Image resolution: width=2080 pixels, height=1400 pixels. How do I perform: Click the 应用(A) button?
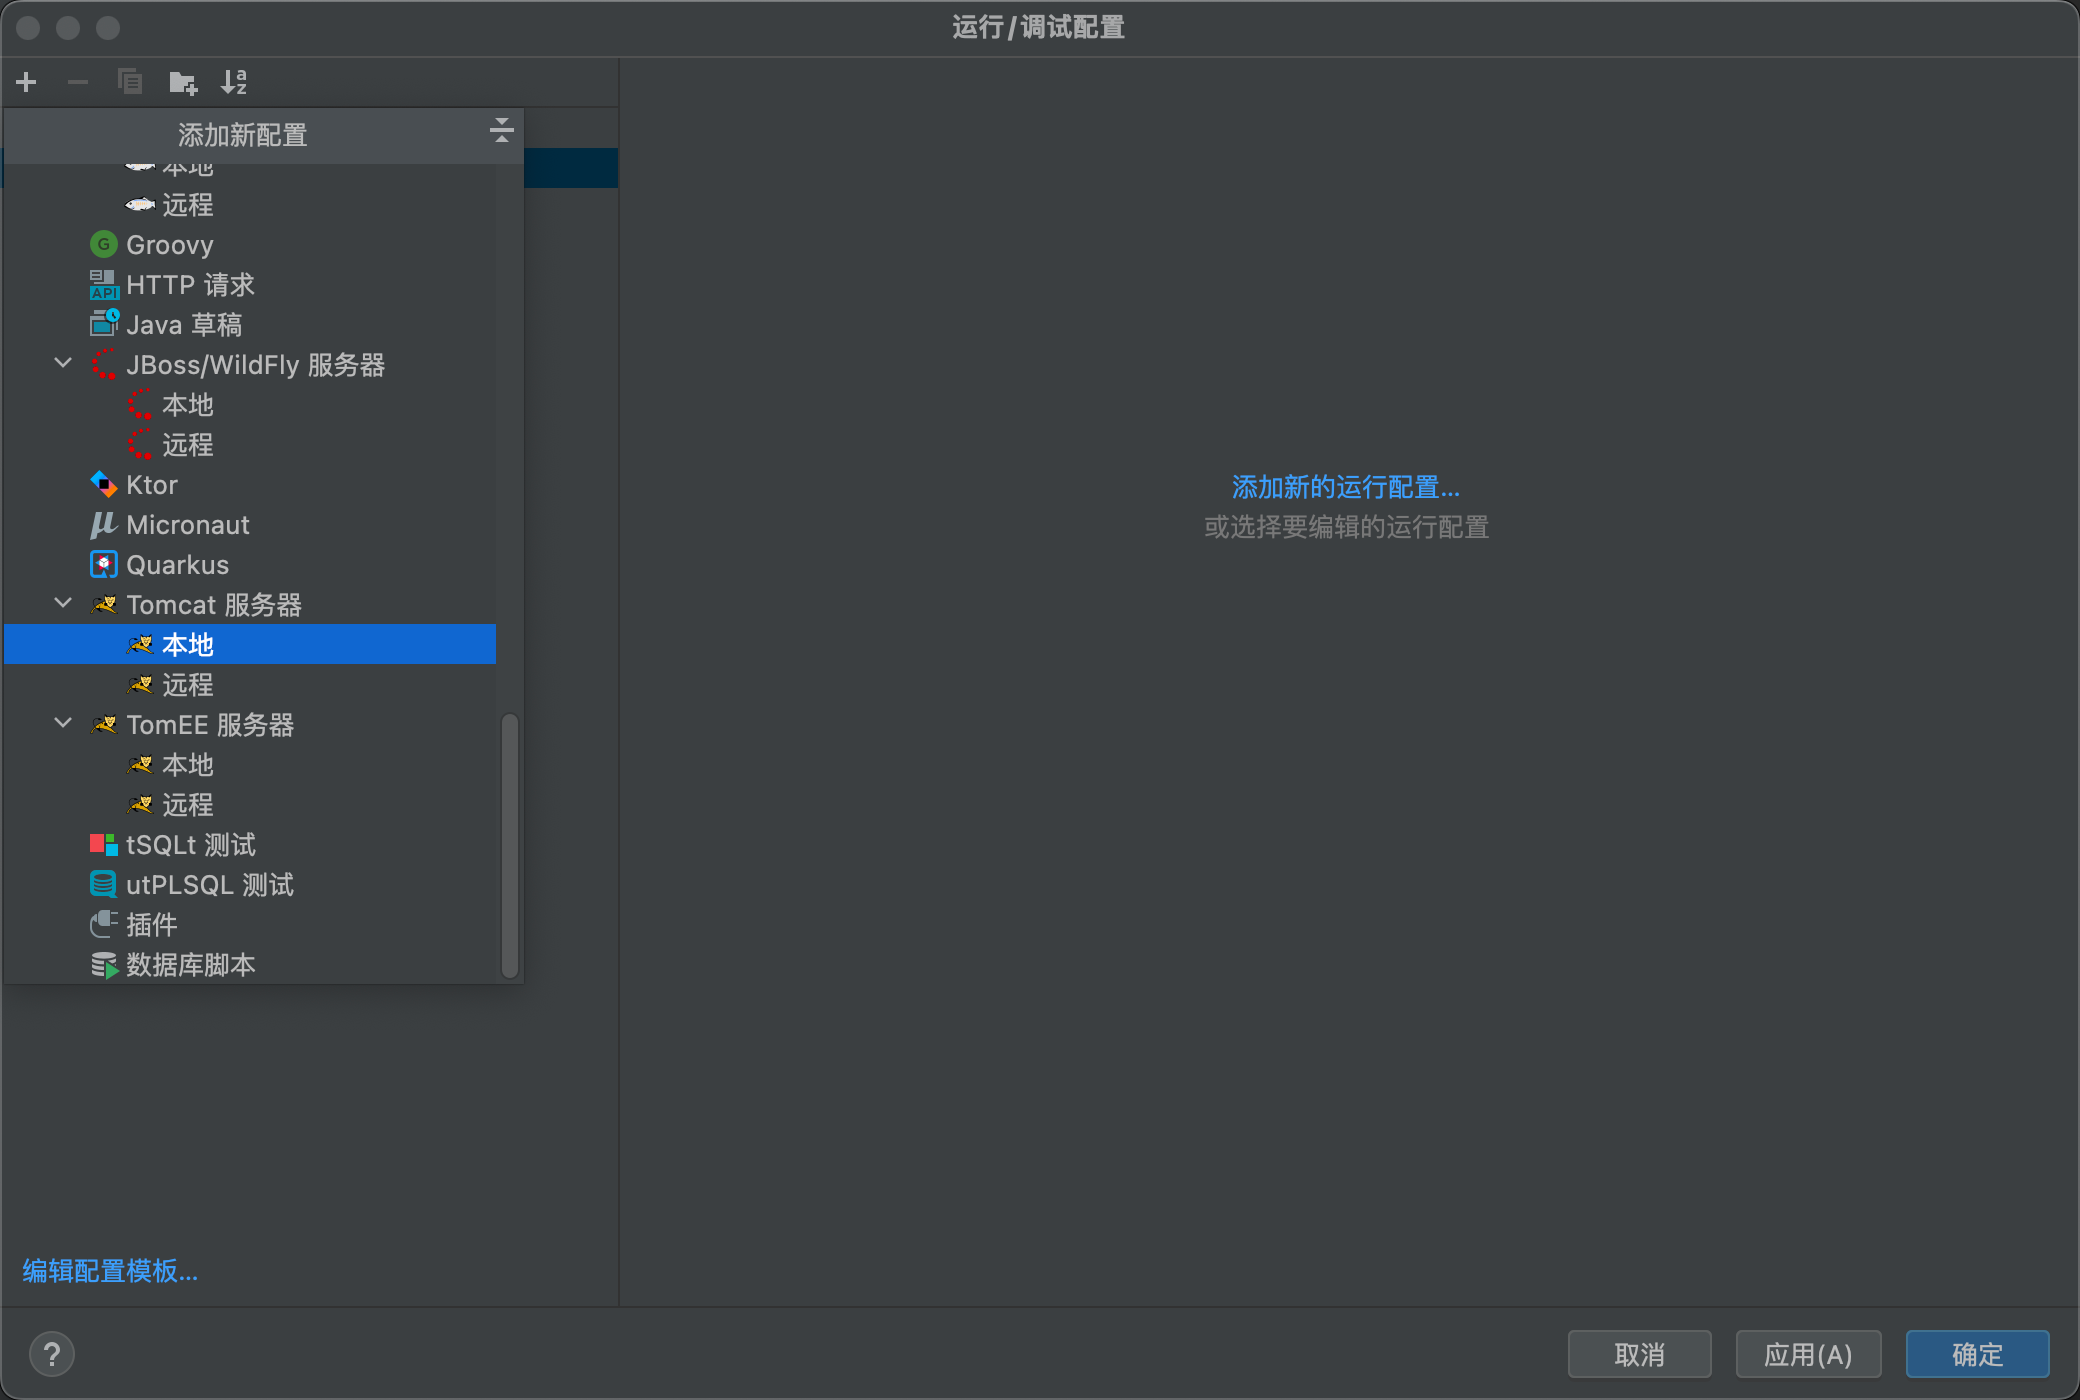pyautogui.click(x=1808, y=1354)
